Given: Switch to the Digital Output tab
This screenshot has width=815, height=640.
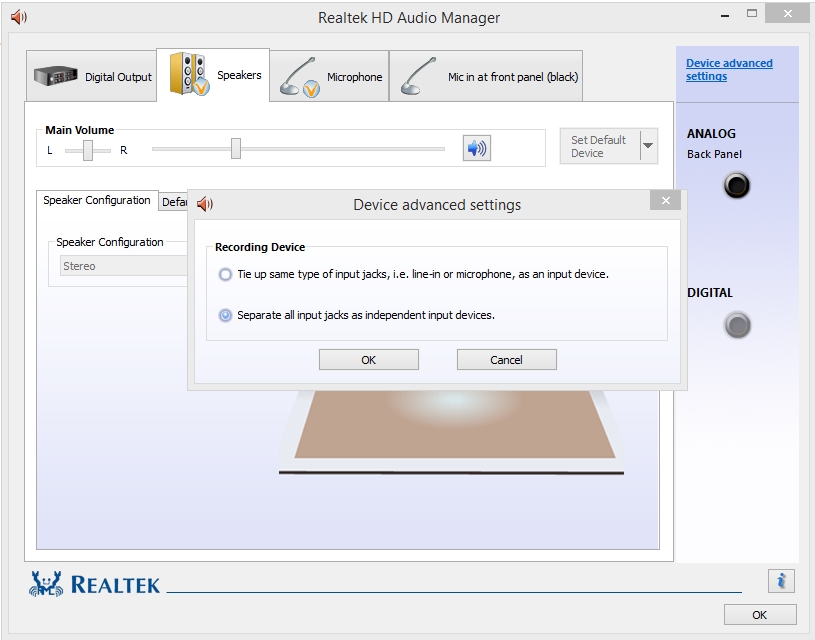Looking at the screenshot, I should click(x=91, y=76).
